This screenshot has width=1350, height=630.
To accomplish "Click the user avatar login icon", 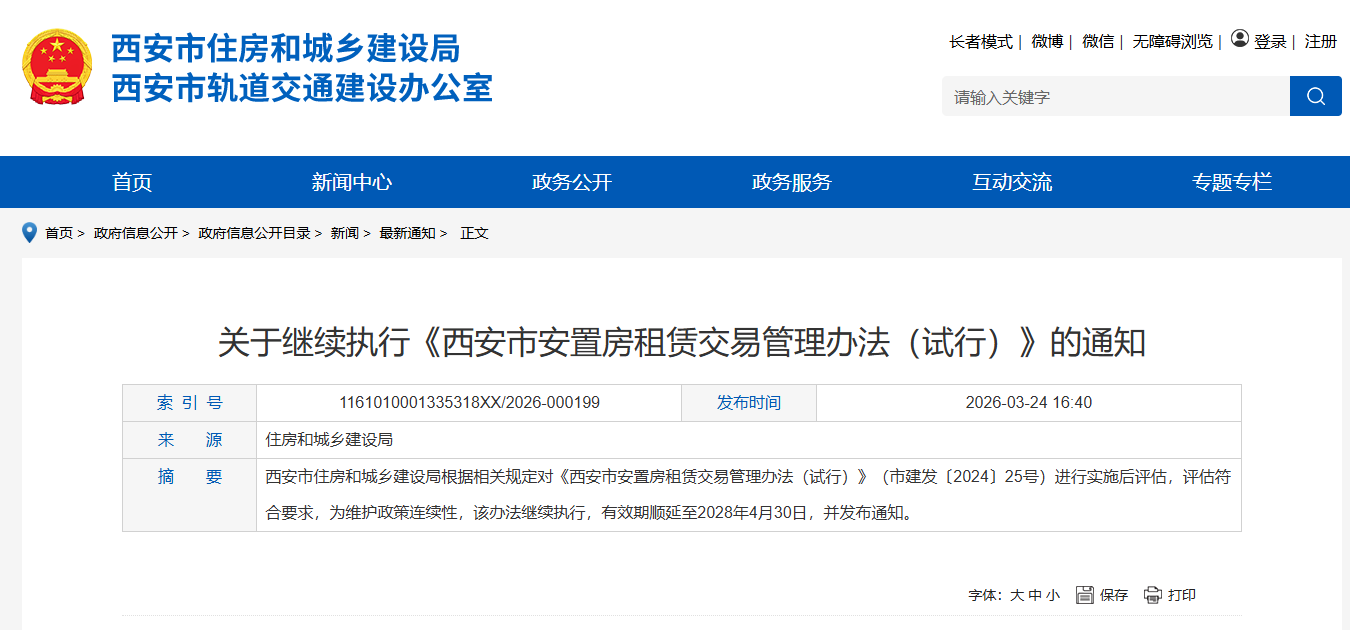I will [x=1240, y=39].
